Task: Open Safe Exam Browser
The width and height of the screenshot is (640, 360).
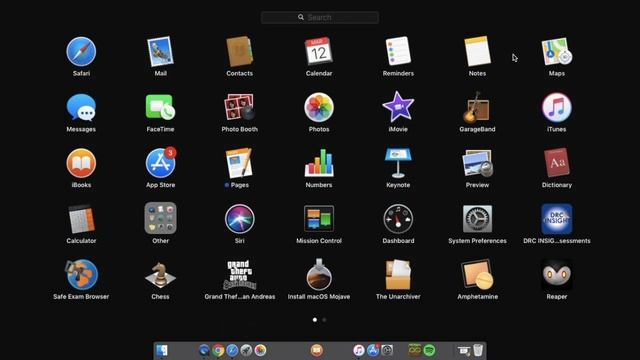Action: coord(81,275)
